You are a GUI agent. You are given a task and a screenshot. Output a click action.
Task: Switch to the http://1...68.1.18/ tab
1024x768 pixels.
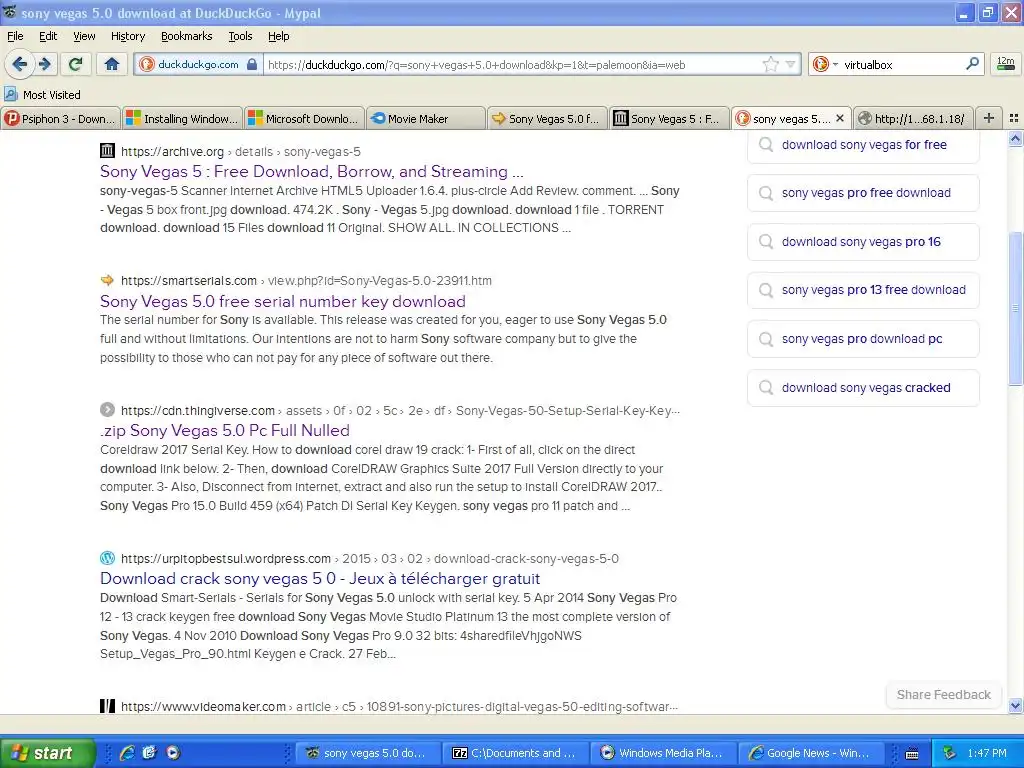coord(913,118)
